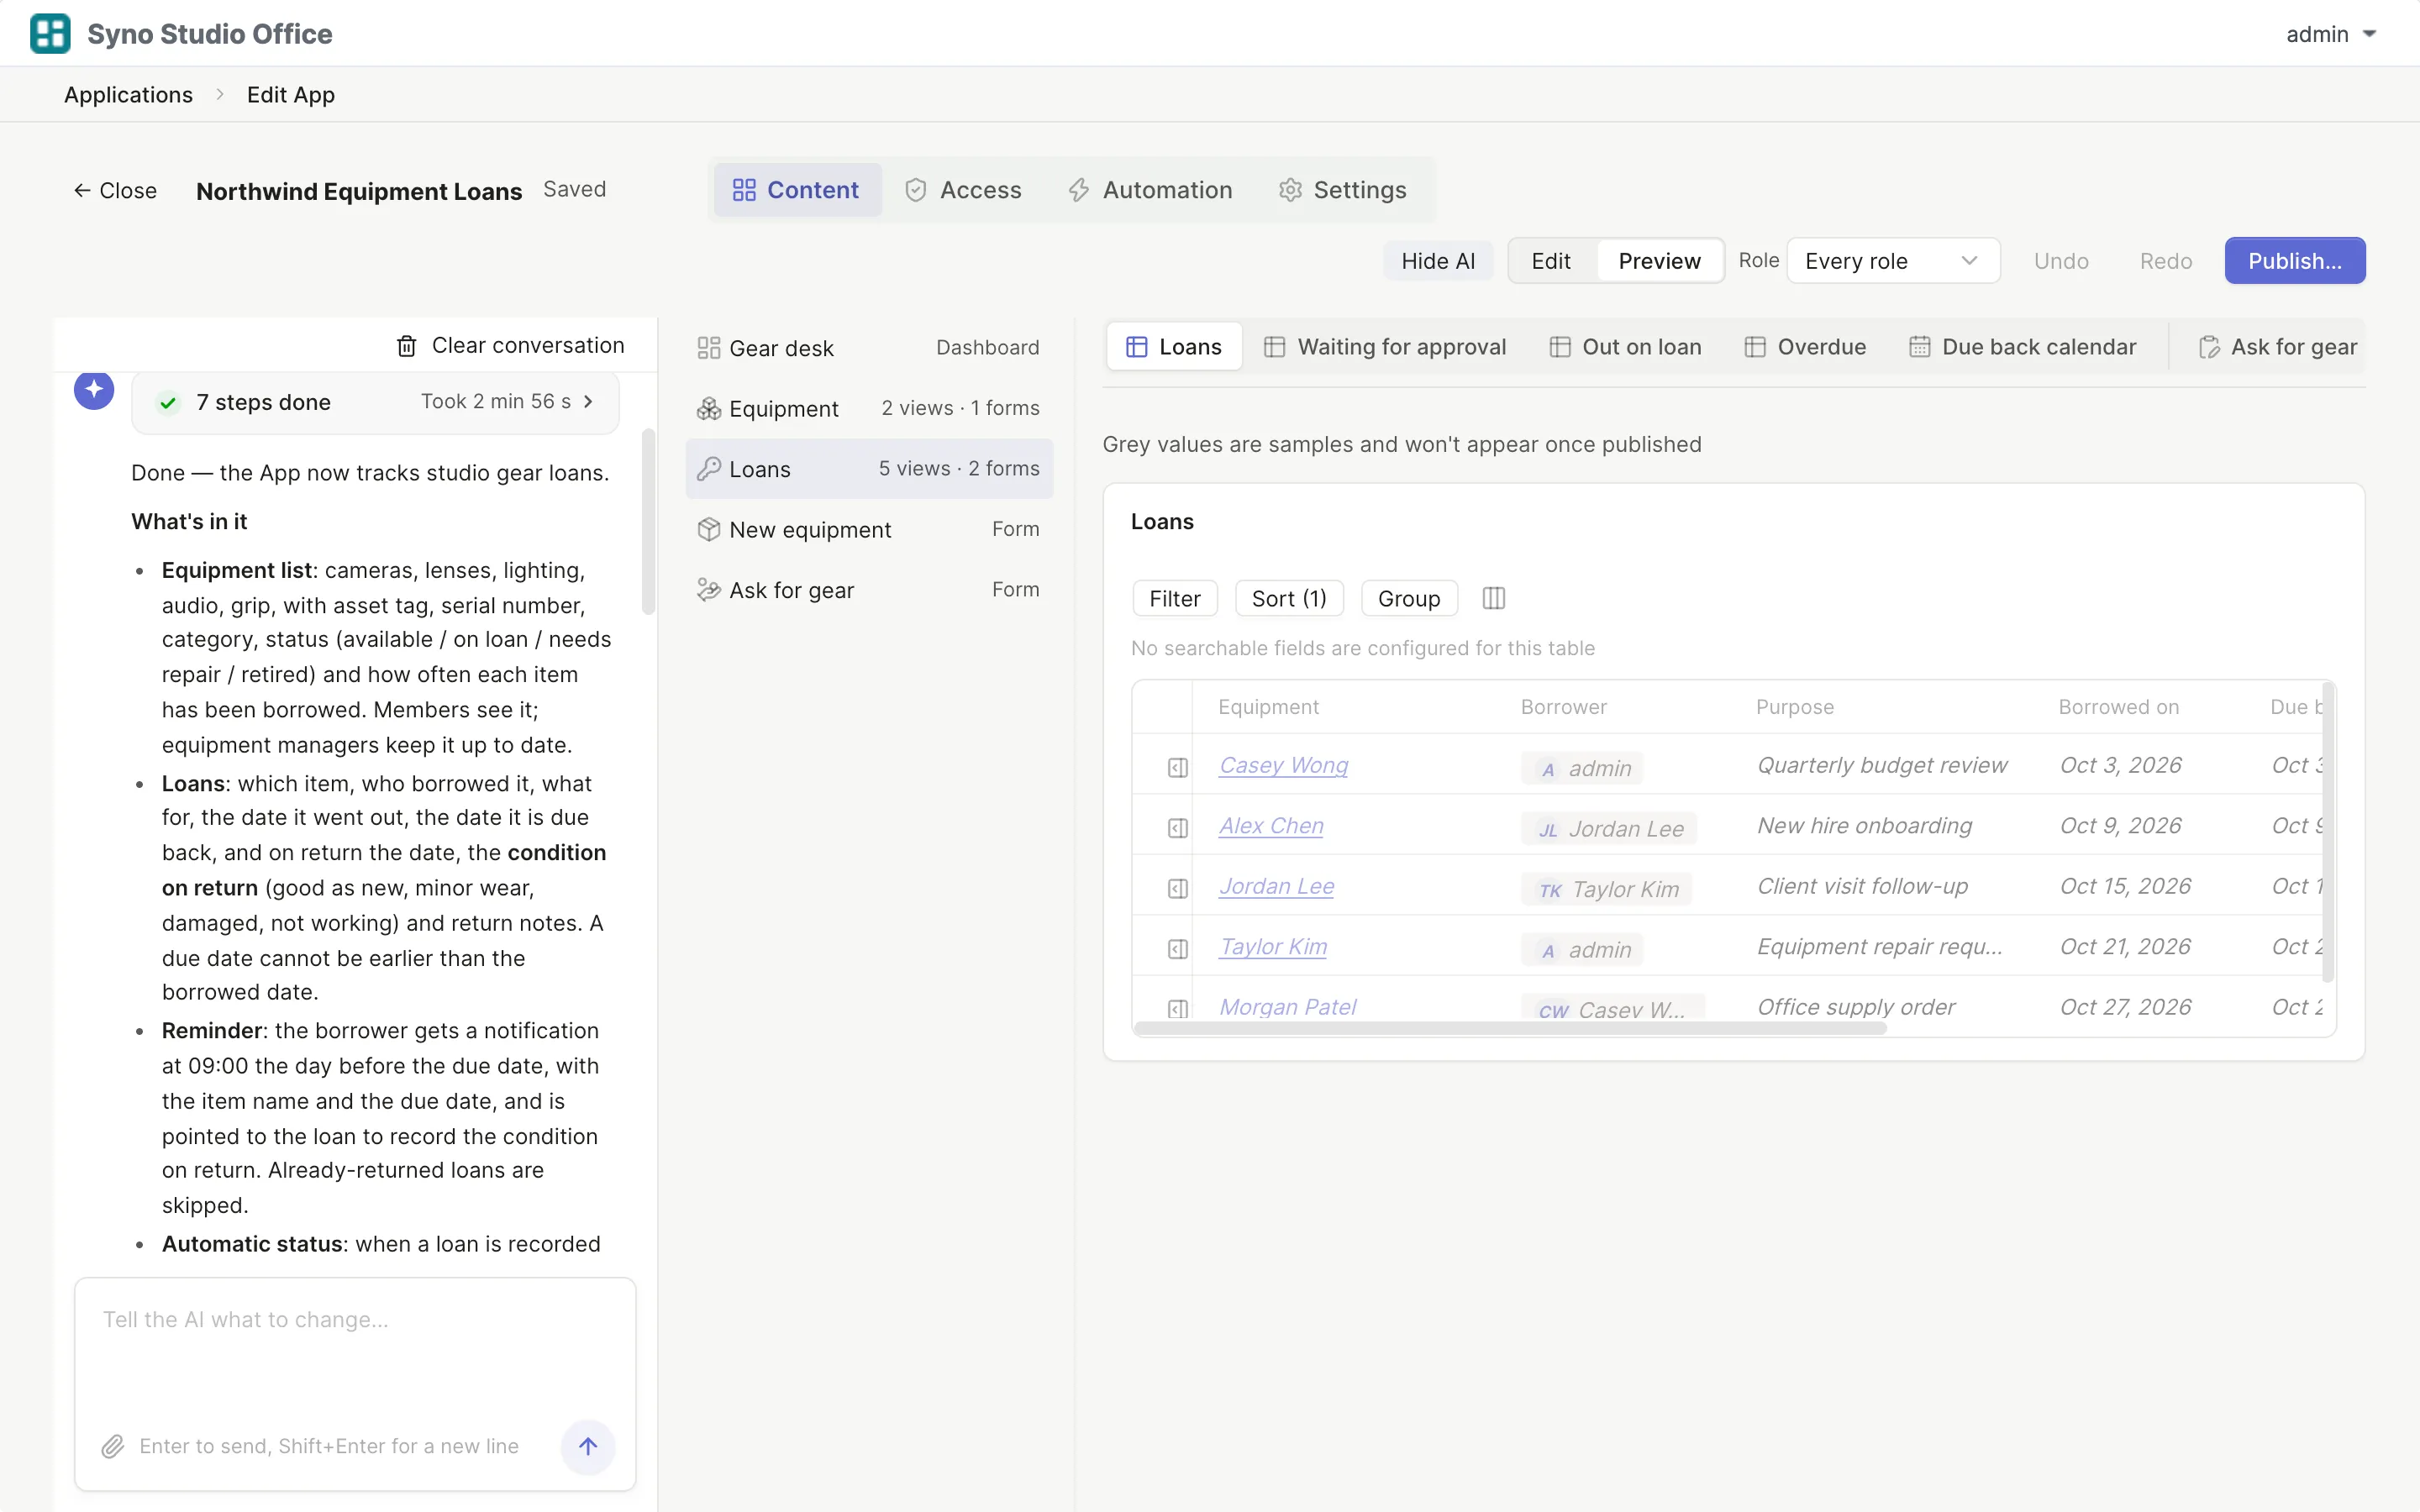Open the Role Every role dropdown
The image size is (2420, 1512).
[1892, 261]
